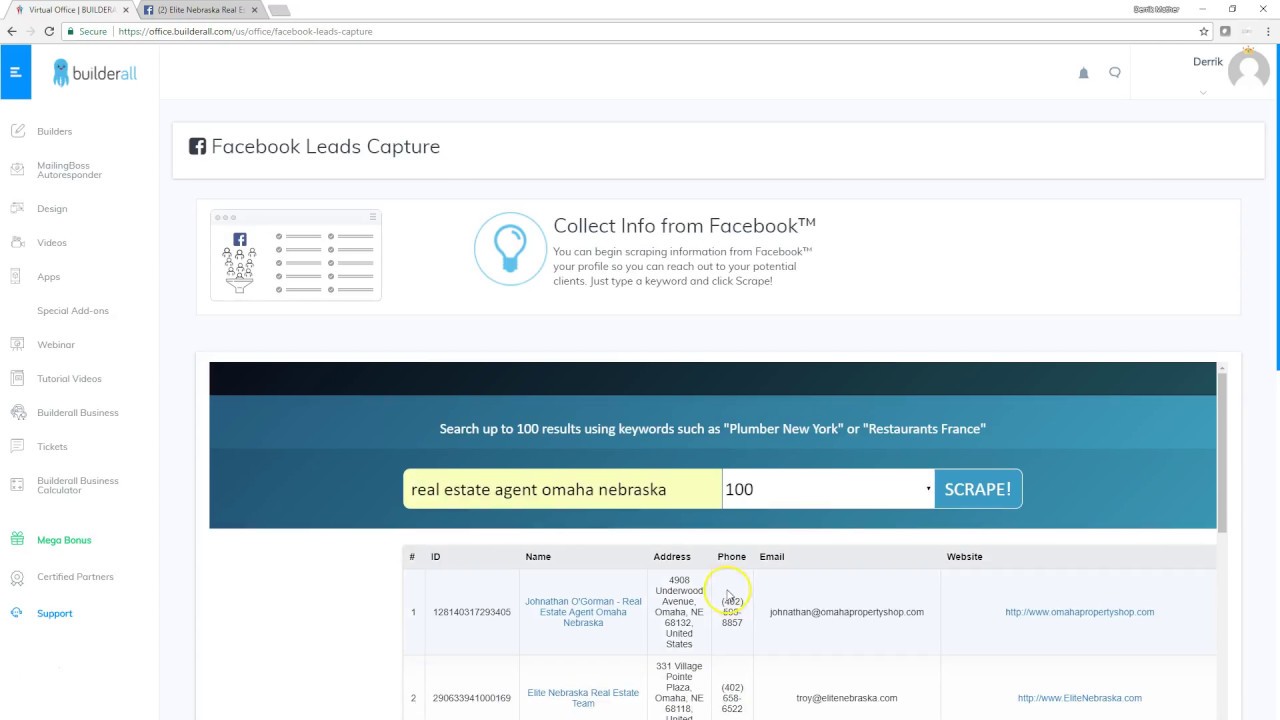Open a new browser tab

pos(279,10)
